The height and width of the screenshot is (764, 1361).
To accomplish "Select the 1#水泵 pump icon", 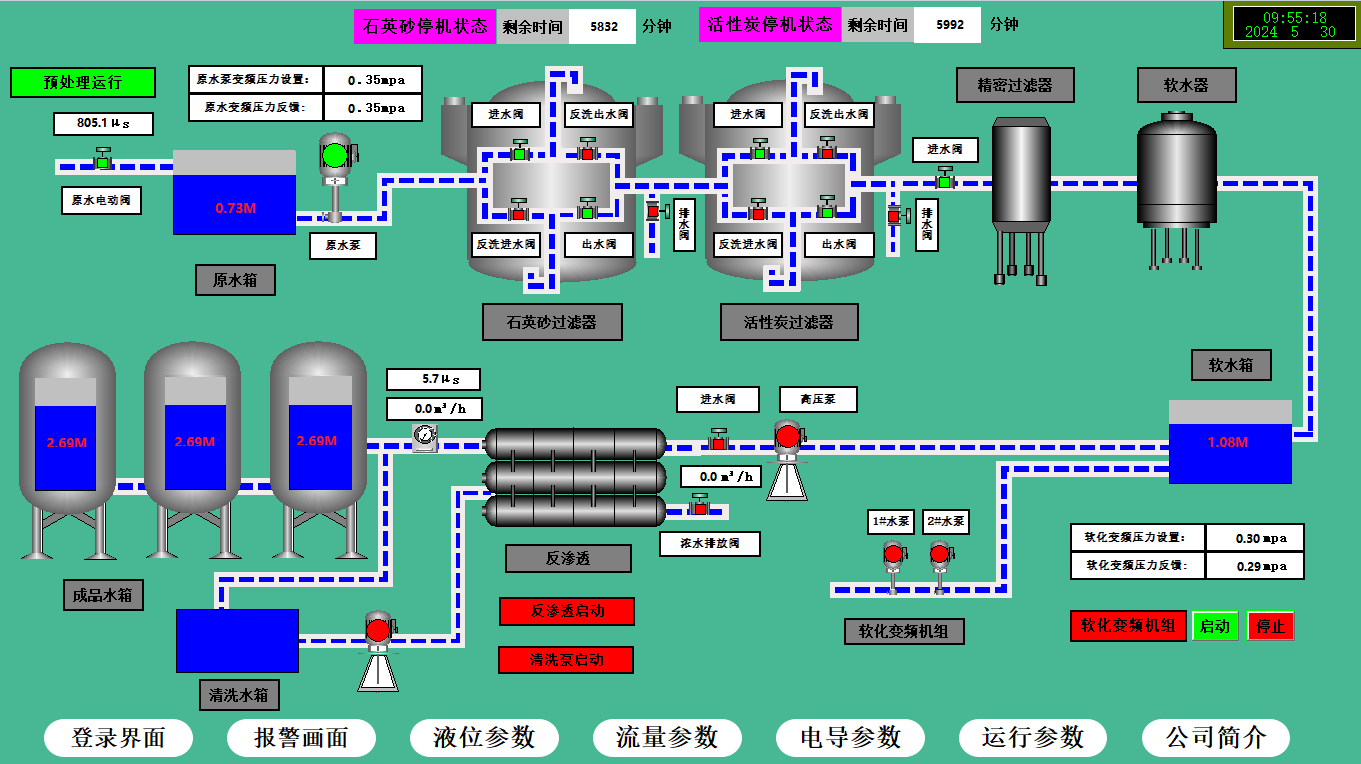I will coord(893,565).
